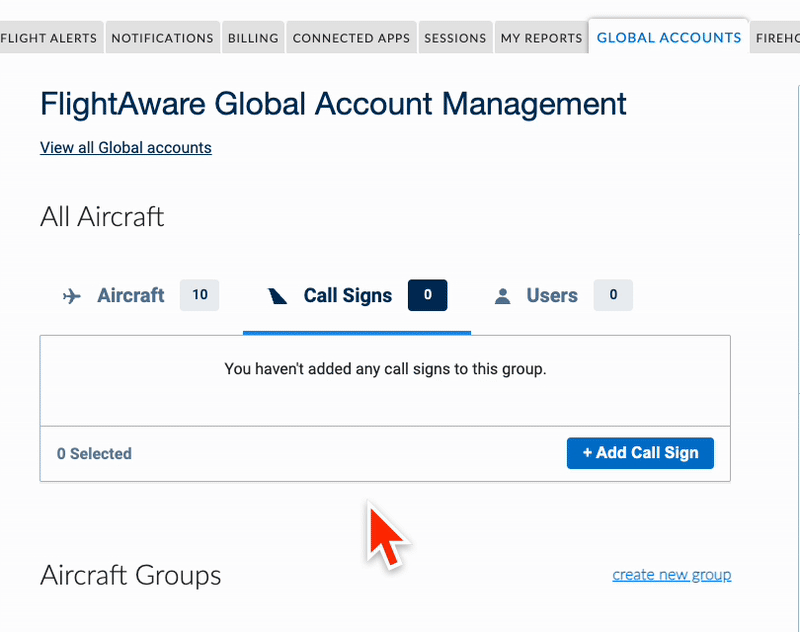
Task: Click the Add Call Sign button
Action: click(x=640, y=453)
